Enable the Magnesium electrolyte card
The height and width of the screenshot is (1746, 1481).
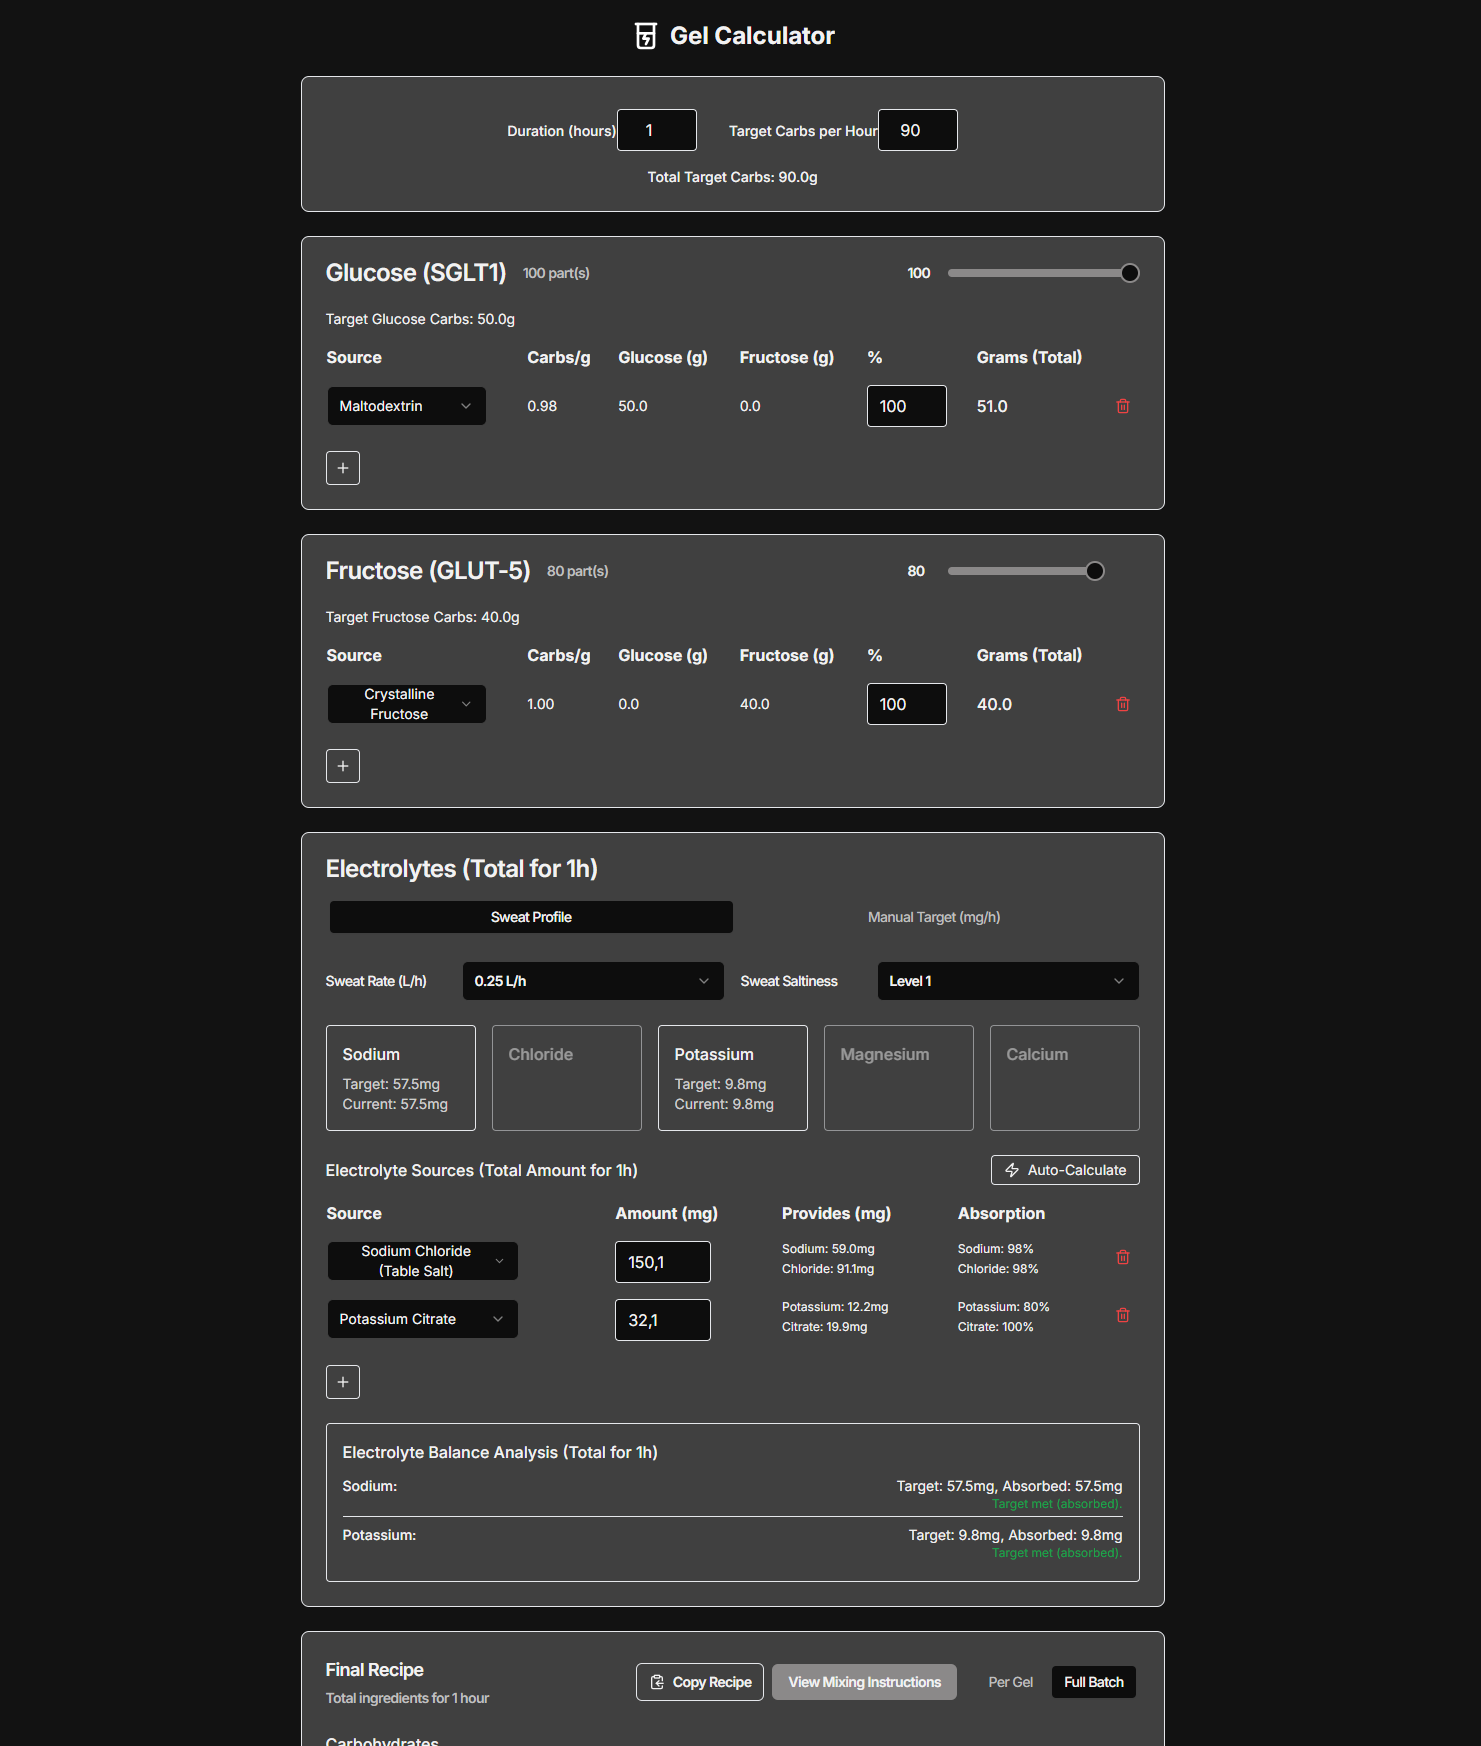899,1078
